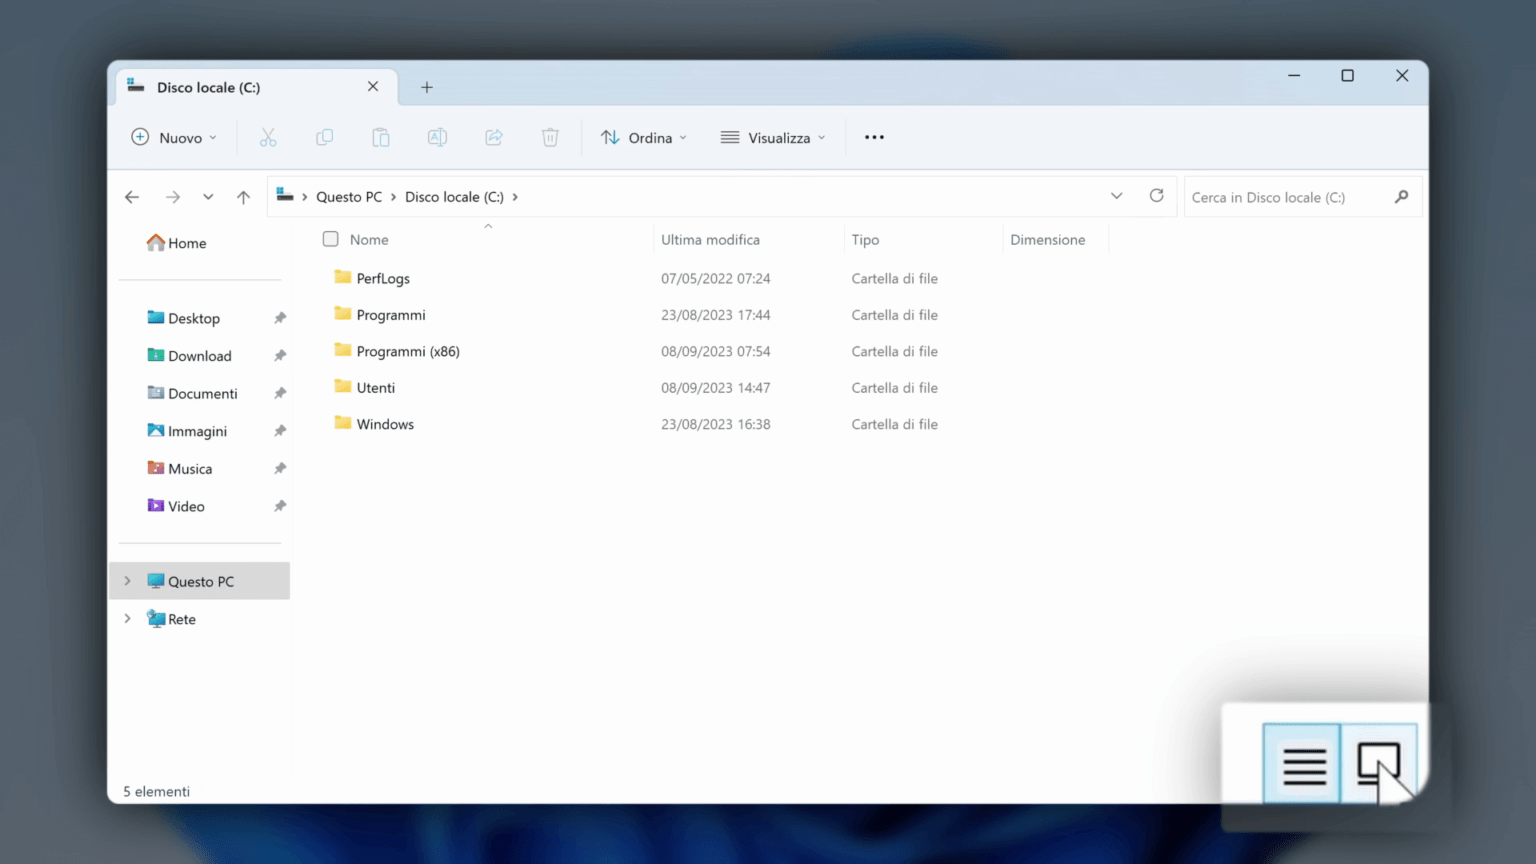
Task: Open Immagini in the sidebar
Action: (187, 431)
